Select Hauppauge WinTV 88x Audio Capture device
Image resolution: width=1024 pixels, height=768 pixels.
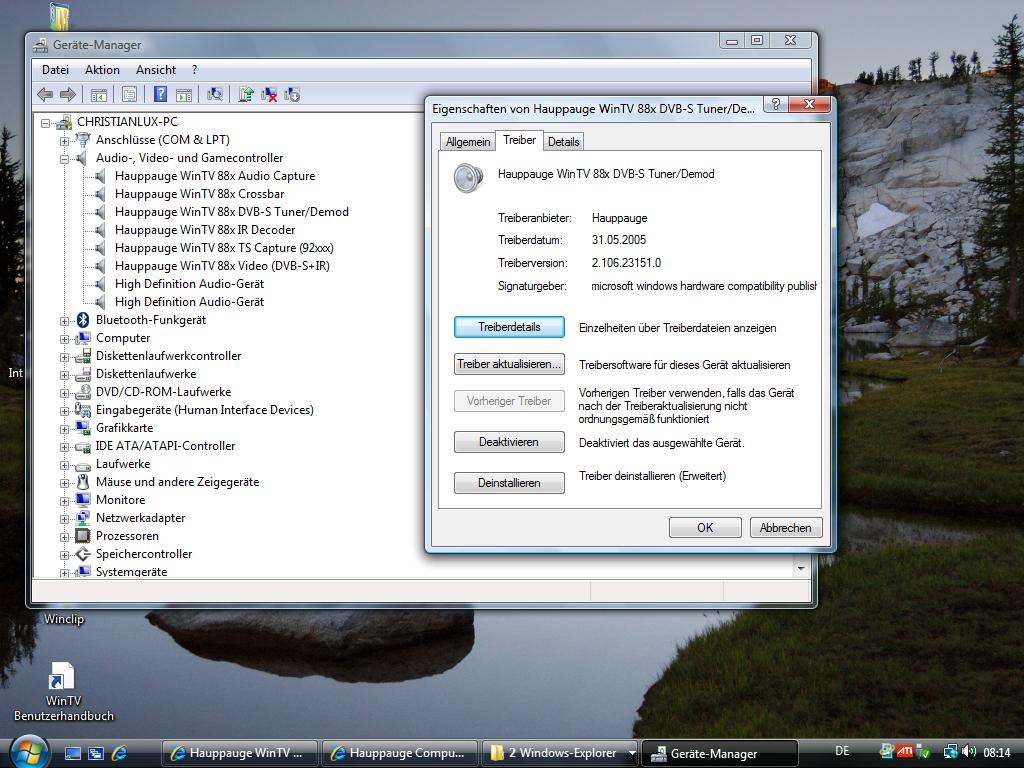[215, 176]
